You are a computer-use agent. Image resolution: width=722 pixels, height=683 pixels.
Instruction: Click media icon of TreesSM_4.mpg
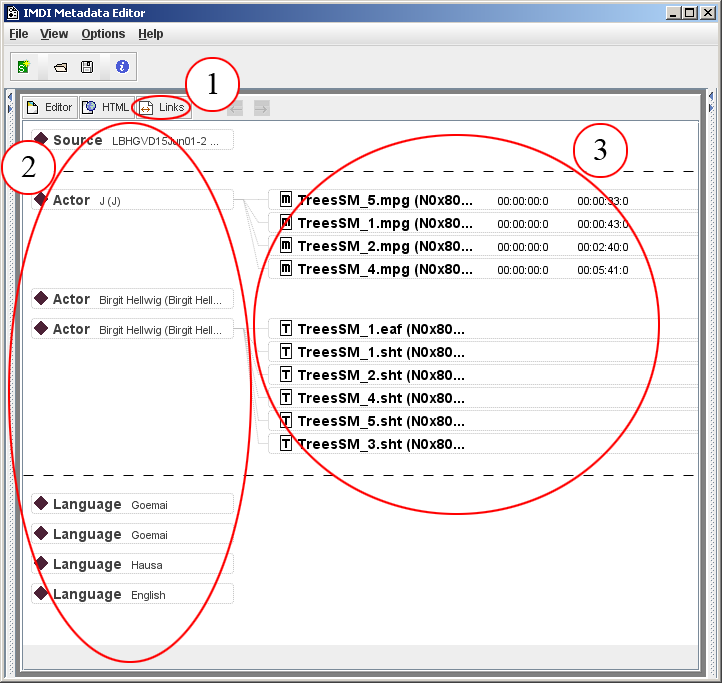(x=286, y=268)
